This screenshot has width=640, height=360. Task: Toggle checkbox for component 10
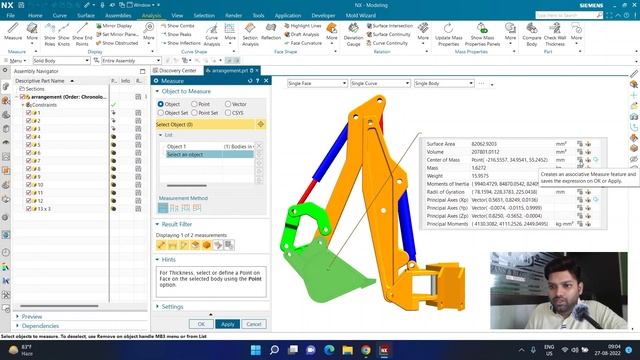[28, 184]
